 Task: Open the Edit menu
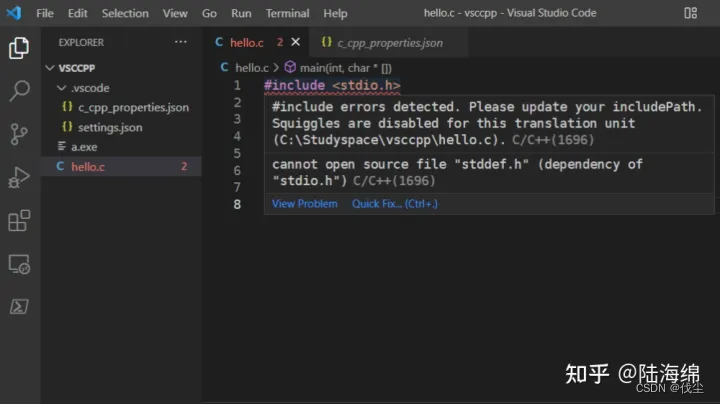[x=77, y=13]
